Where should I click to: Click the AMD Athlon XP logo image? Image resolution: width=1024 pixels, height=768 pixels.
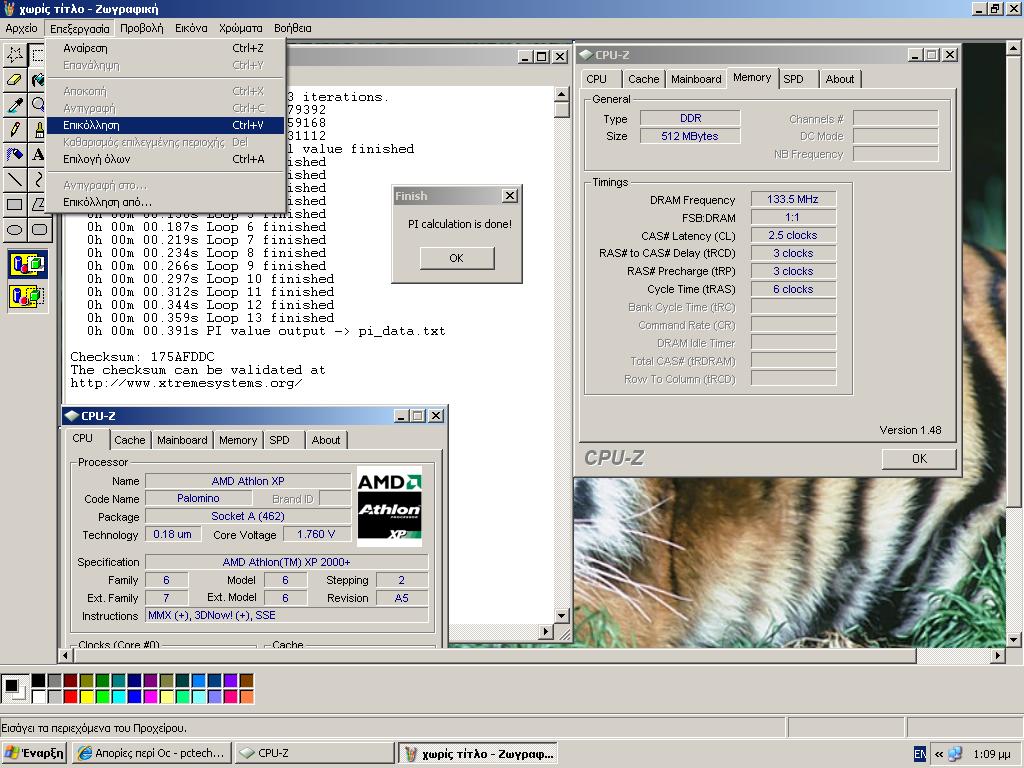[x=389, y=506]
